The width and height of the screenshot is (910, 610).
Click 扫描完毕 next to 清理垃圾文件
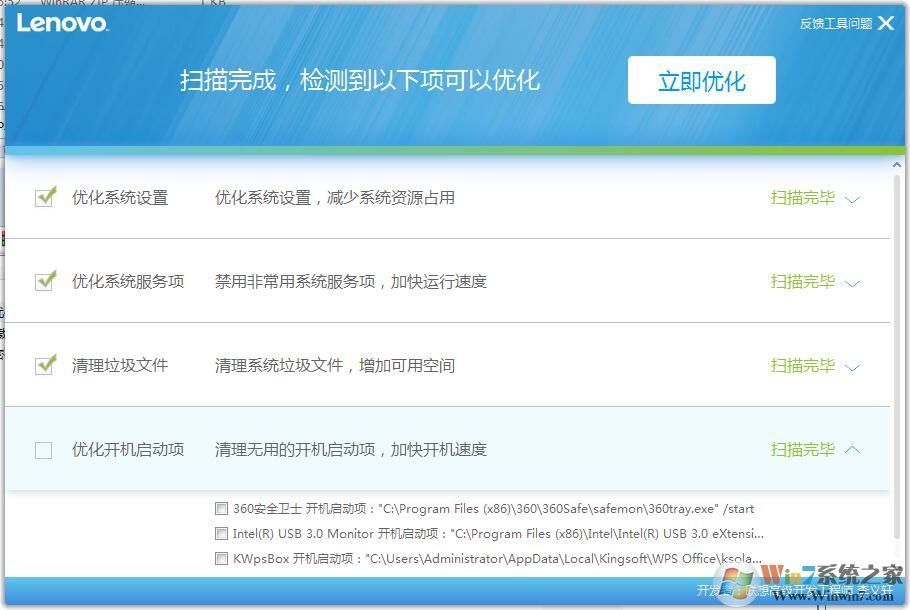pos(805,365)
